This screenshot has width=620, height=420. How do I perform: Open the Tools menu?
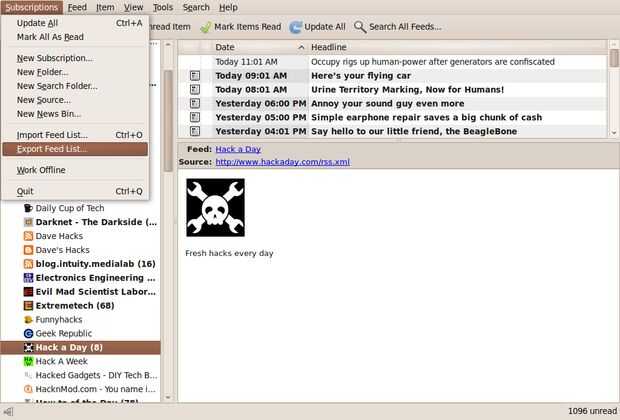click(x=163, y=7)
